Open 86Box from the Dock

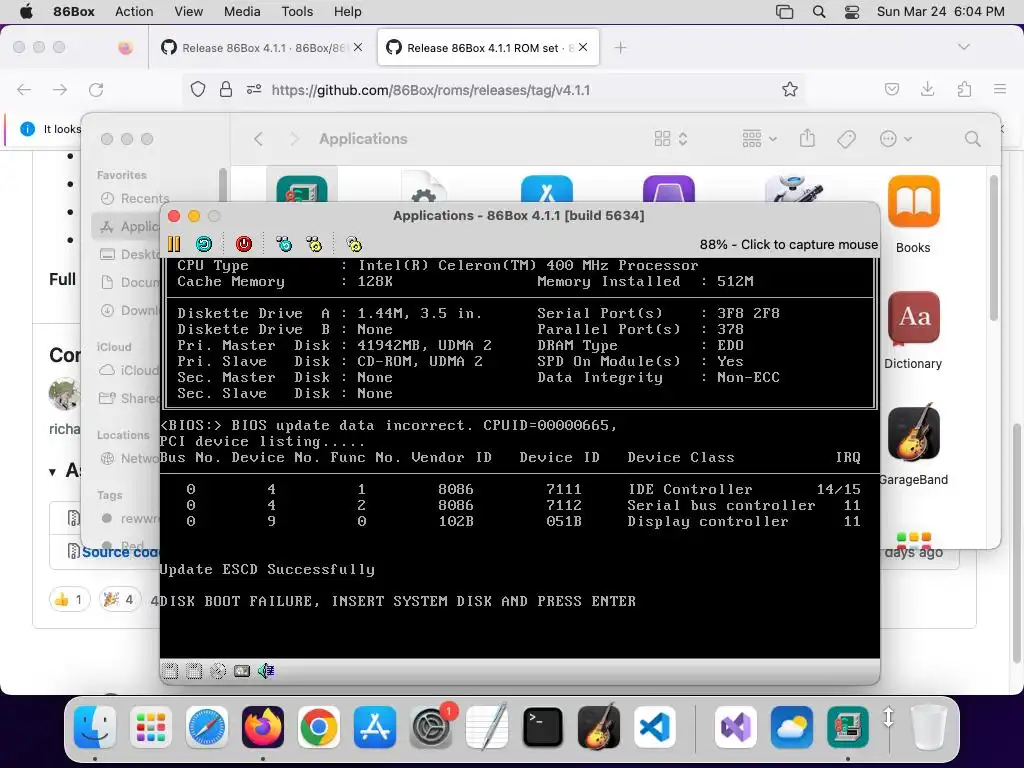[x=848, y=726]
